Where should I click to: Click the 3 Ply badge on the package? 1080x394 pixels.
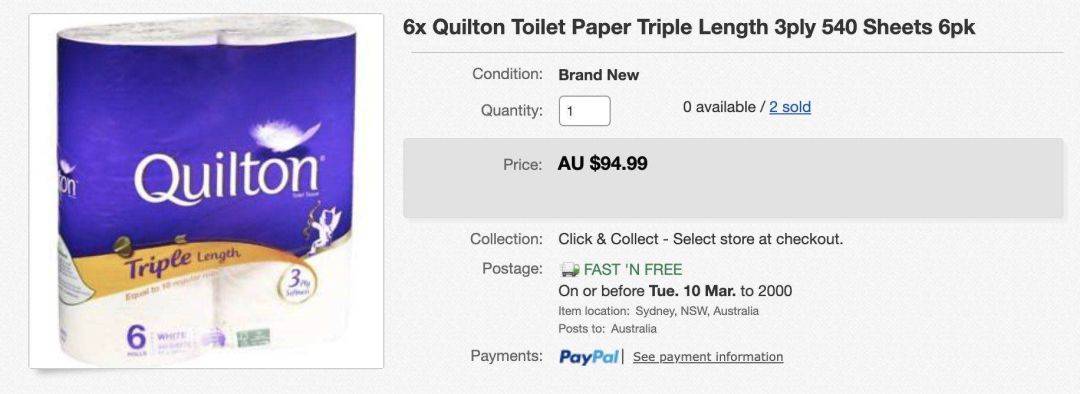(x=296, y=284)
